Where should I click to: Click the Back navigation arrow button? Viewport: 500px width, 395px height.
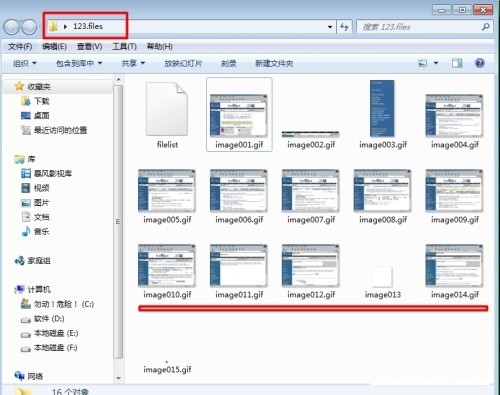12,27
